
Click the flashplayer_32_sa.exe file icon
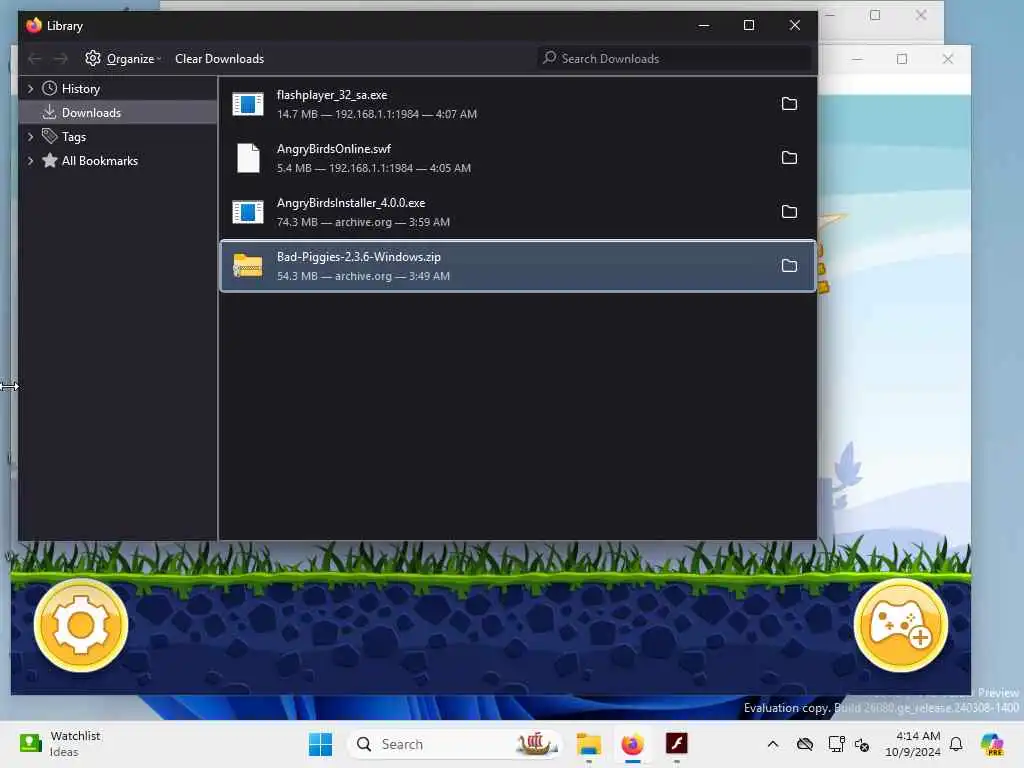tap(248, 104)
